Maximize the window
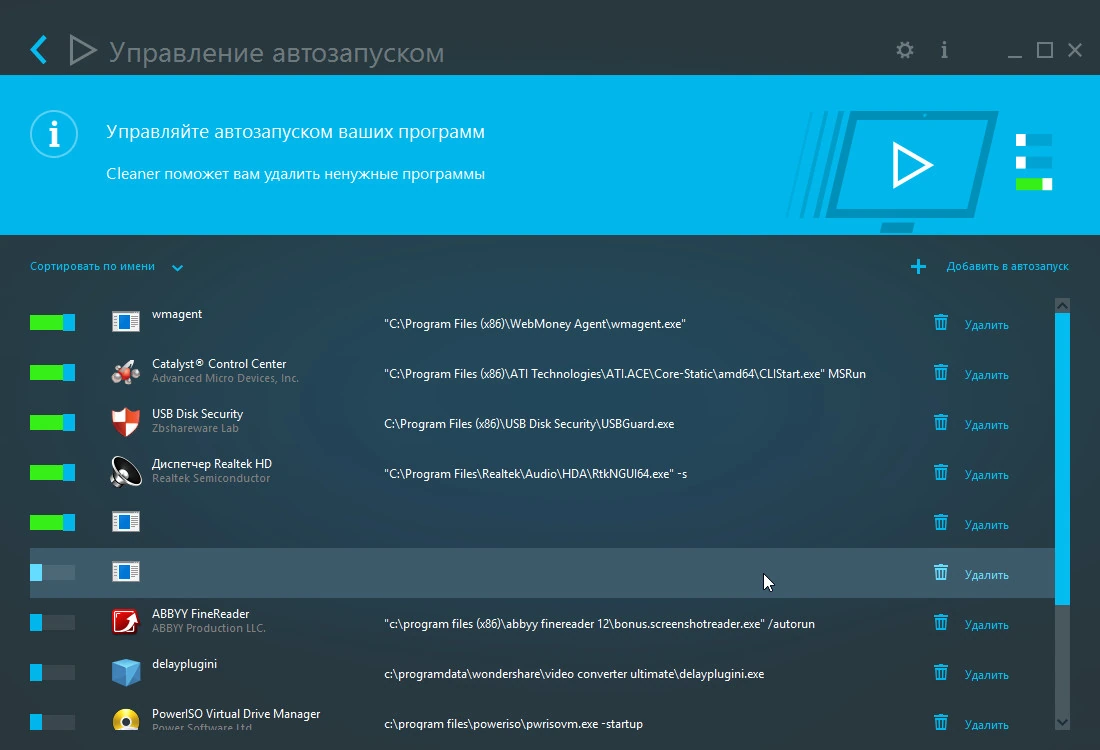 (x=1045, y=50)
